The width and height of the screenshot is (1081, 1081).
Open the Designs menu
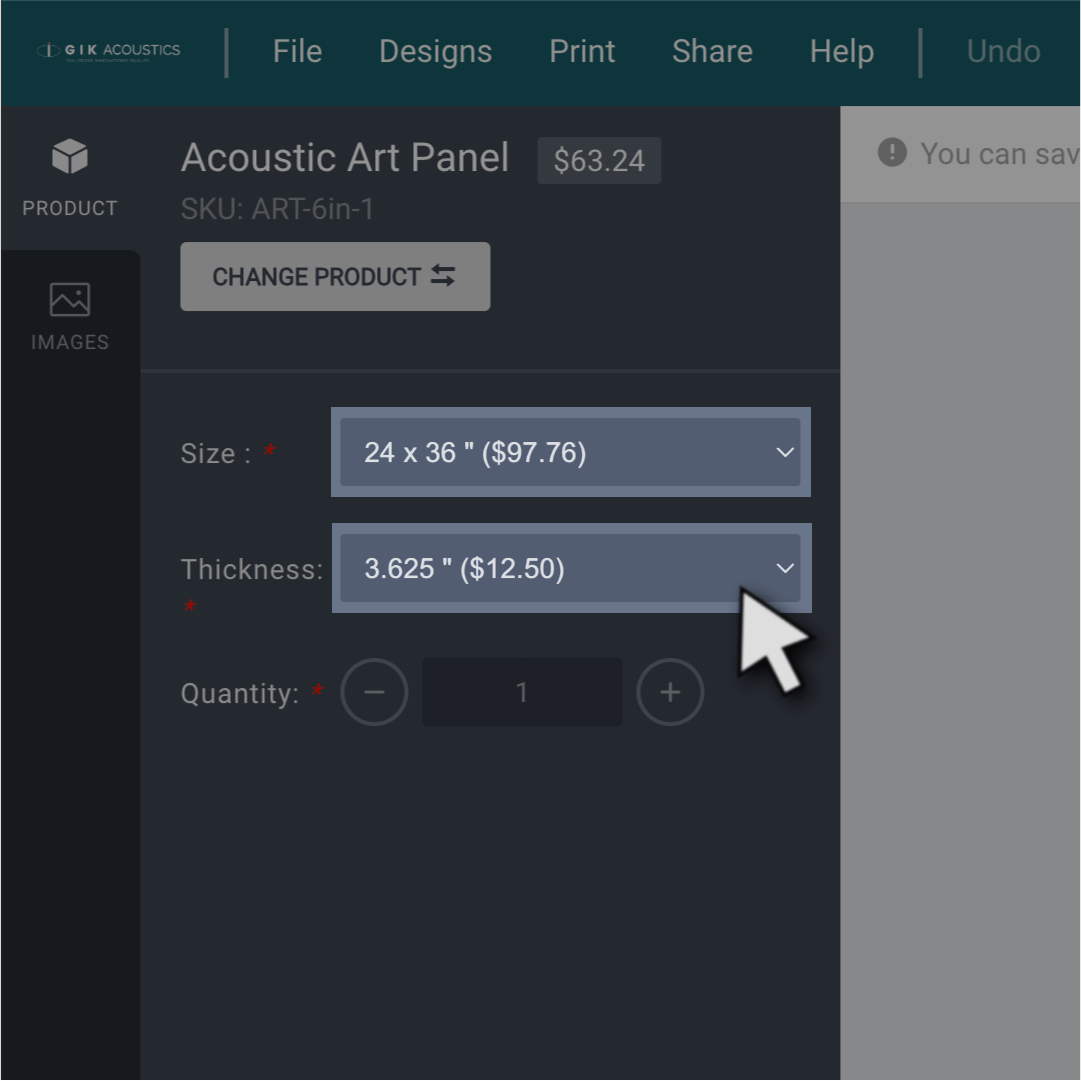(x=436, y=52)
